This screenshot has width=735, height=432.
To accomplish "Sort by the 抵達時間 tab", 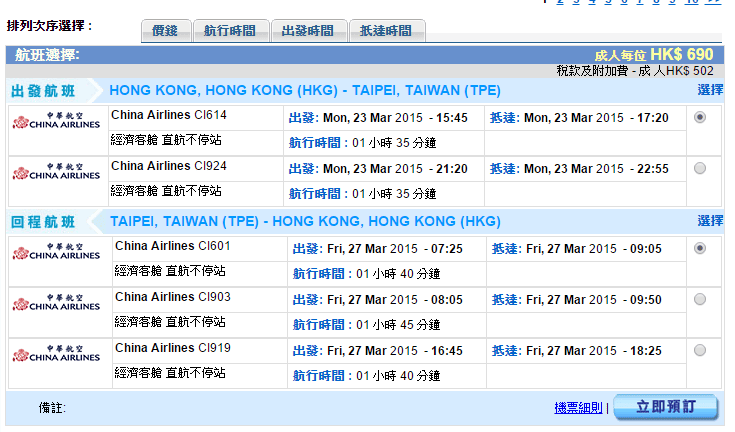I will [x=387, y=32].
